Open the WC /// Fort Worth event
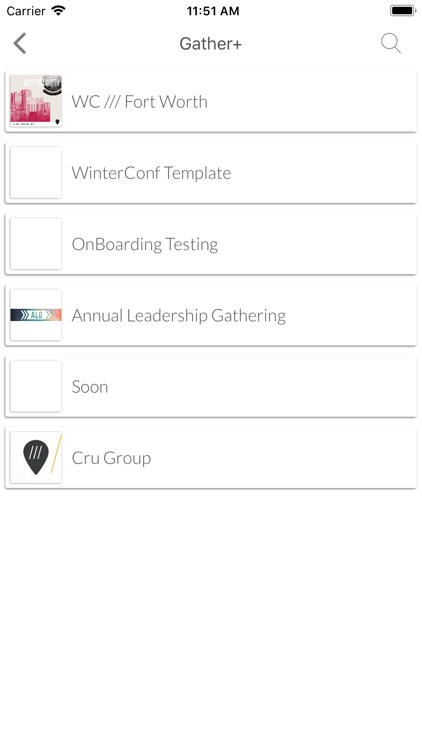Image resolution: width=422 pixels, height=750 pixels. click(x=211, y=101)
